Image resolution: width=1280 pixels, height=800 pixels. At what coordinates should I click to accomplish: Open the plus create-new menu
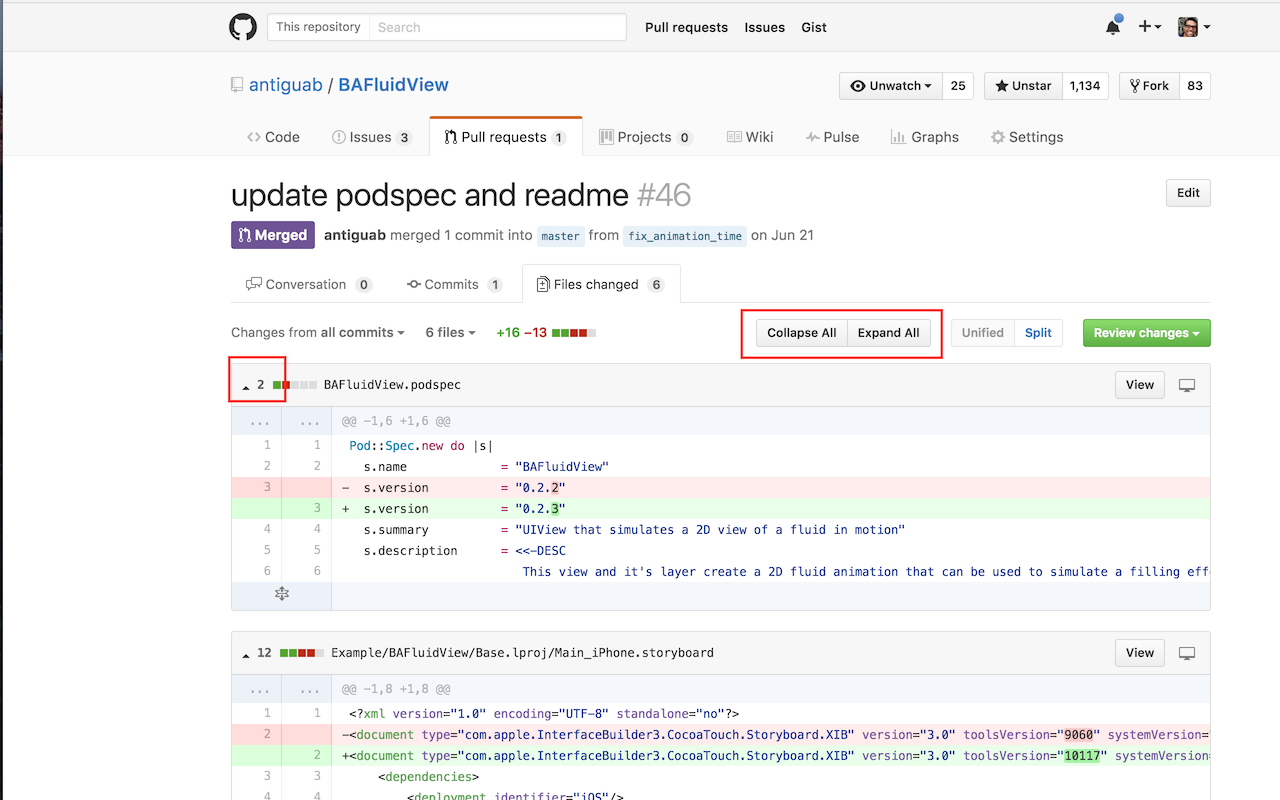(1150, 27)
